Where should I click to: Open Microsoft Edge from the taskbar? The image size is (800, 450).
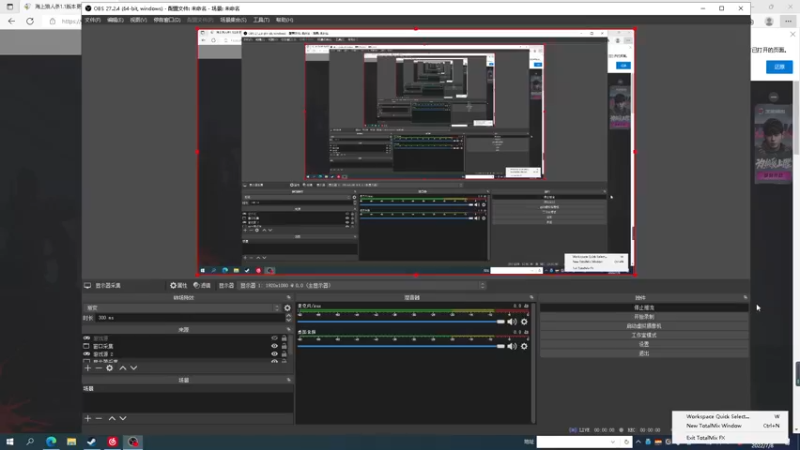tap(51, 442)
